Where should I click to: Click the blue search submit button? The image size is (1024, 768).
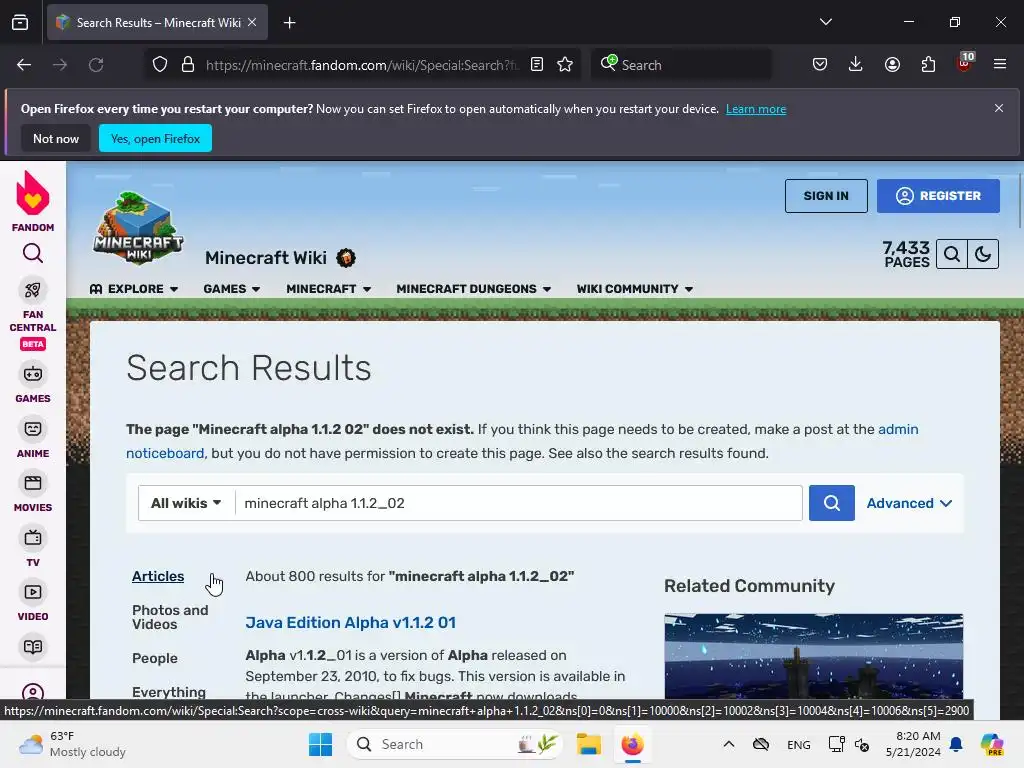pyautogui.click(x=831, y=503)
